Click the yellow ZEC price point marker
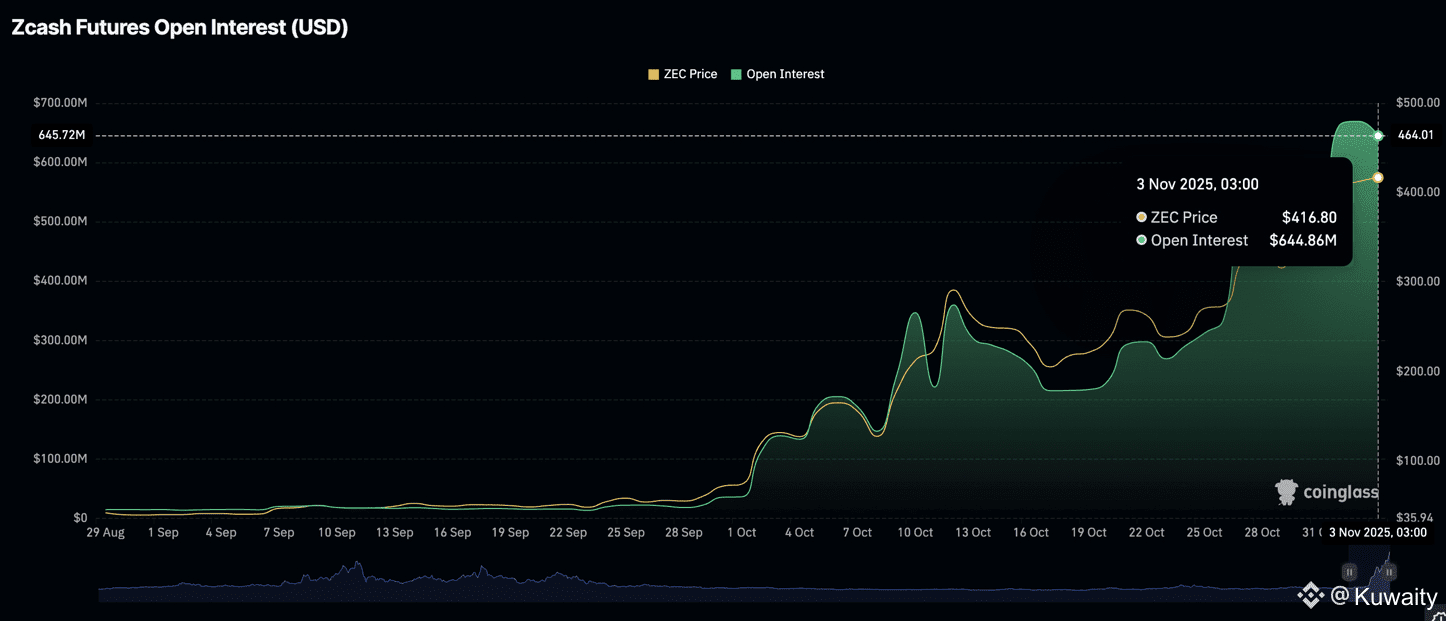 1378,177
